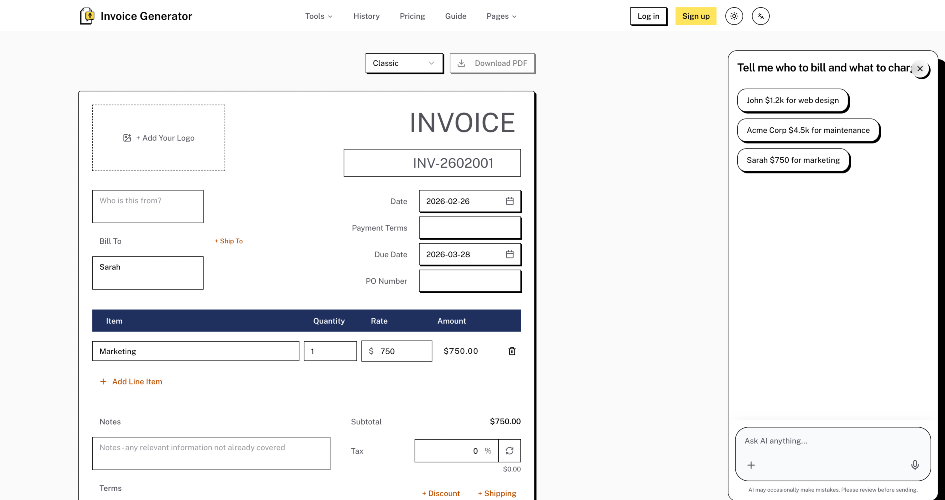Screen dimensions: 945x500
Task: Click the microphone icon in AI chat
Action: click(x=915, y=464)
